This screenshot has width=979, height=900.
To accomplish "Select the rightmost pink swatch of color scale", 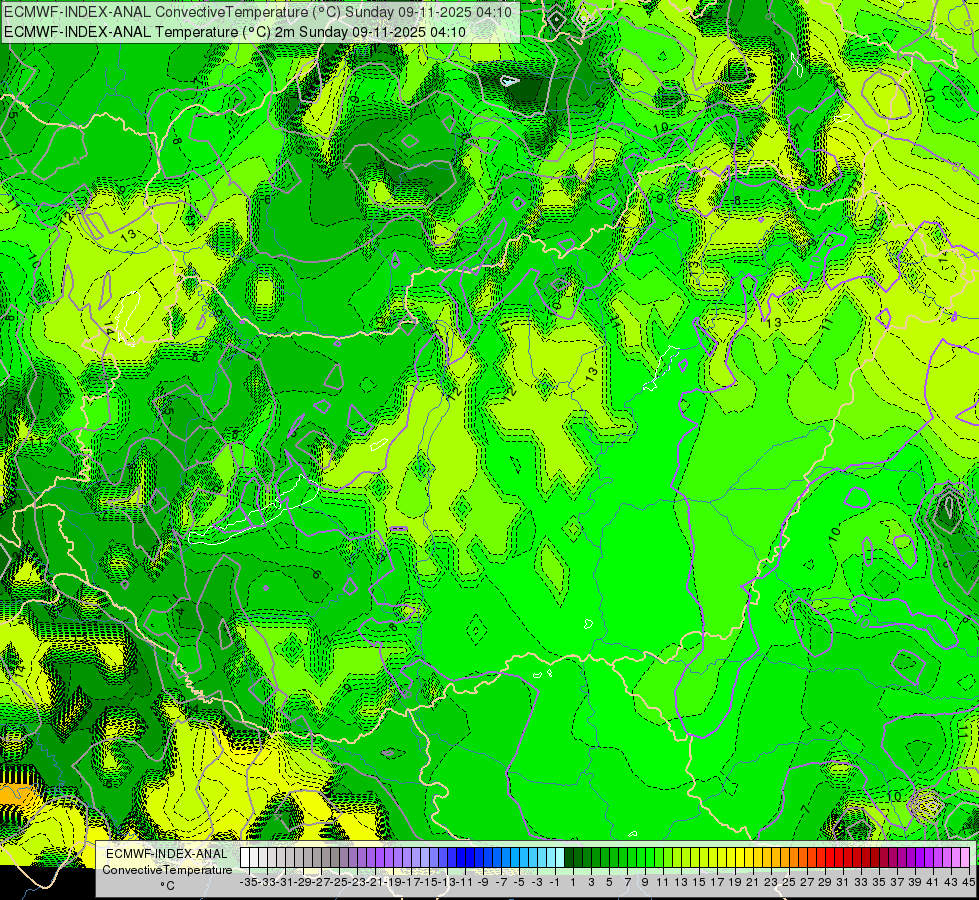I will point(965,857).
